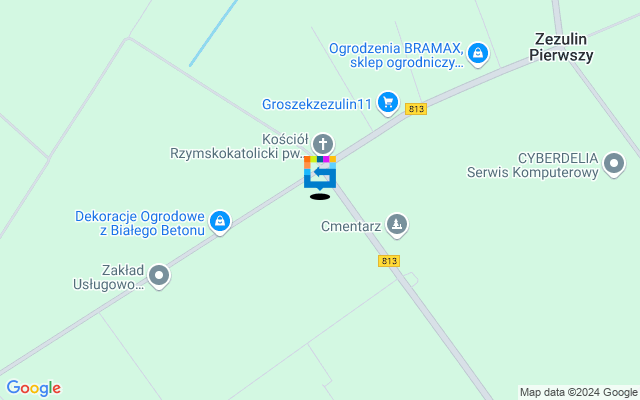Click Dekoracje Ogrodowe z Białego Betonu label
Viewport: 640px width, 400px height.
[140, 223]
